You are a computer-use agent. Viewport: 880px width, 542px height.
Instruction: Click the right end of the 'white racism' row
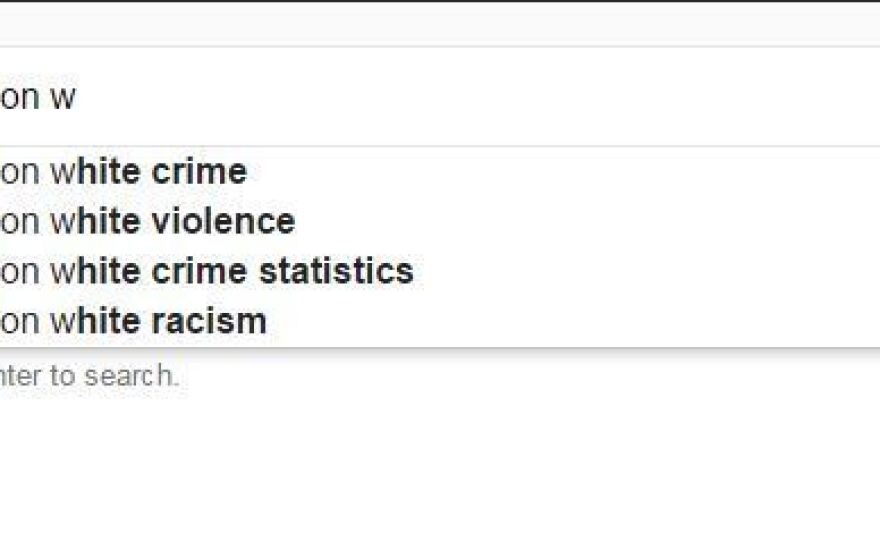click(x=820, y=321)
